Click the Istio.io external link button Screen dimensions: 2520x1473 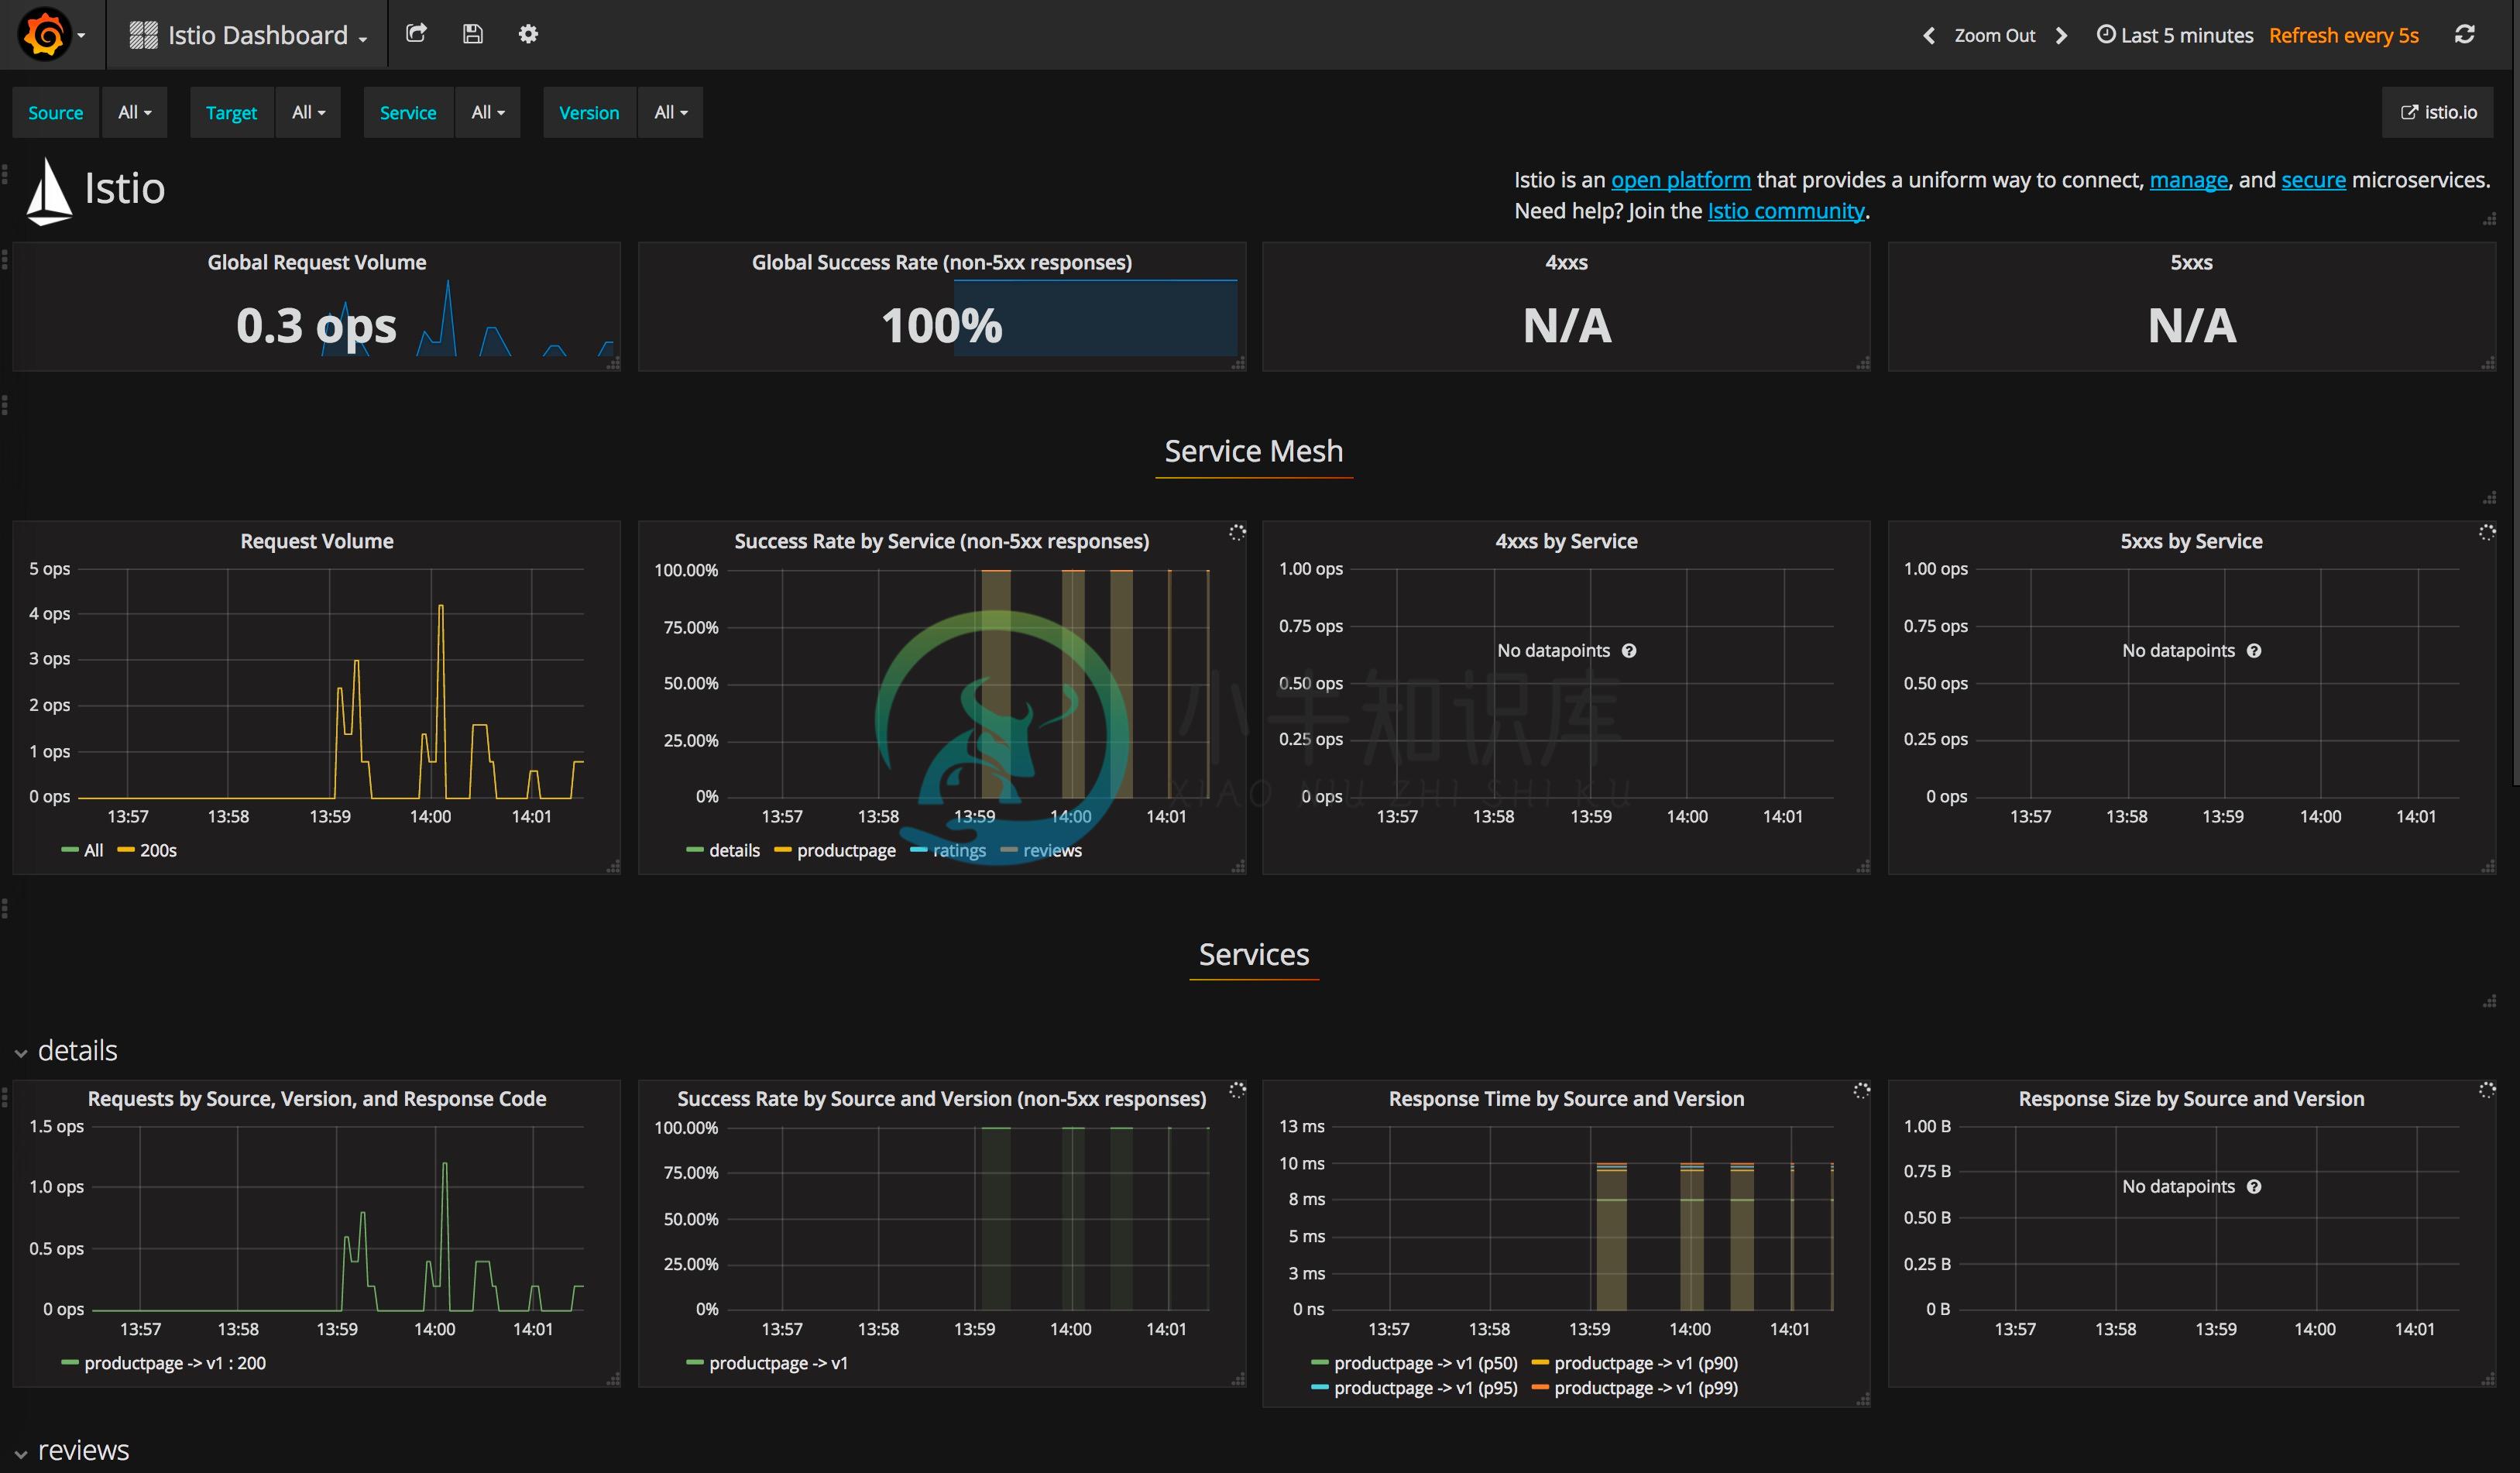[x=2443, y=111]
